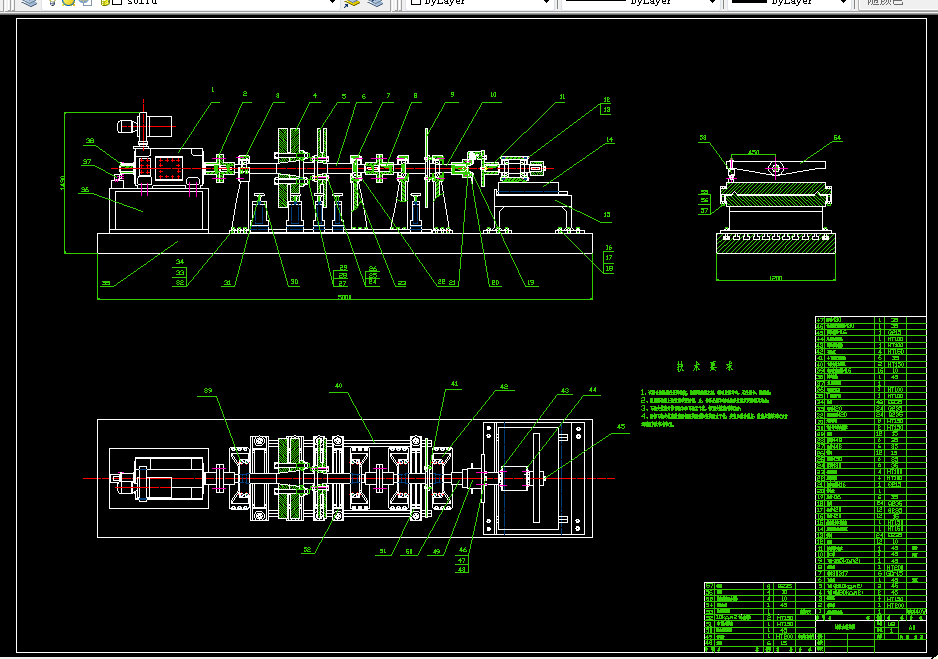Expand the ByLayer linetype dropdown arrow
This screenshot has width=938, height=659.
click(712, 2)
